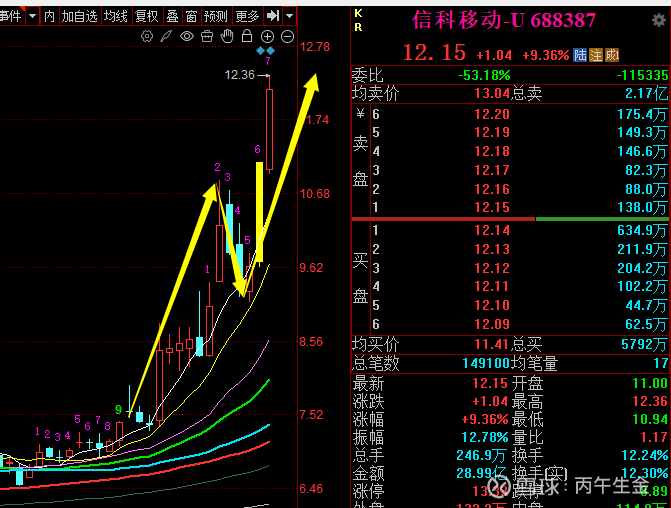This screenshot has width=671, height=508.
Task: Click the 振幅 value 12.78%
Action: (485, 437)
